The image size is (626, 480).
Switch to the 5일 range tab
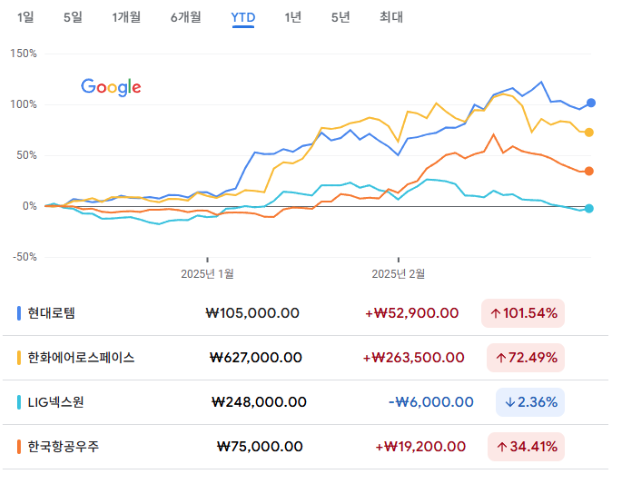point(73,17)
